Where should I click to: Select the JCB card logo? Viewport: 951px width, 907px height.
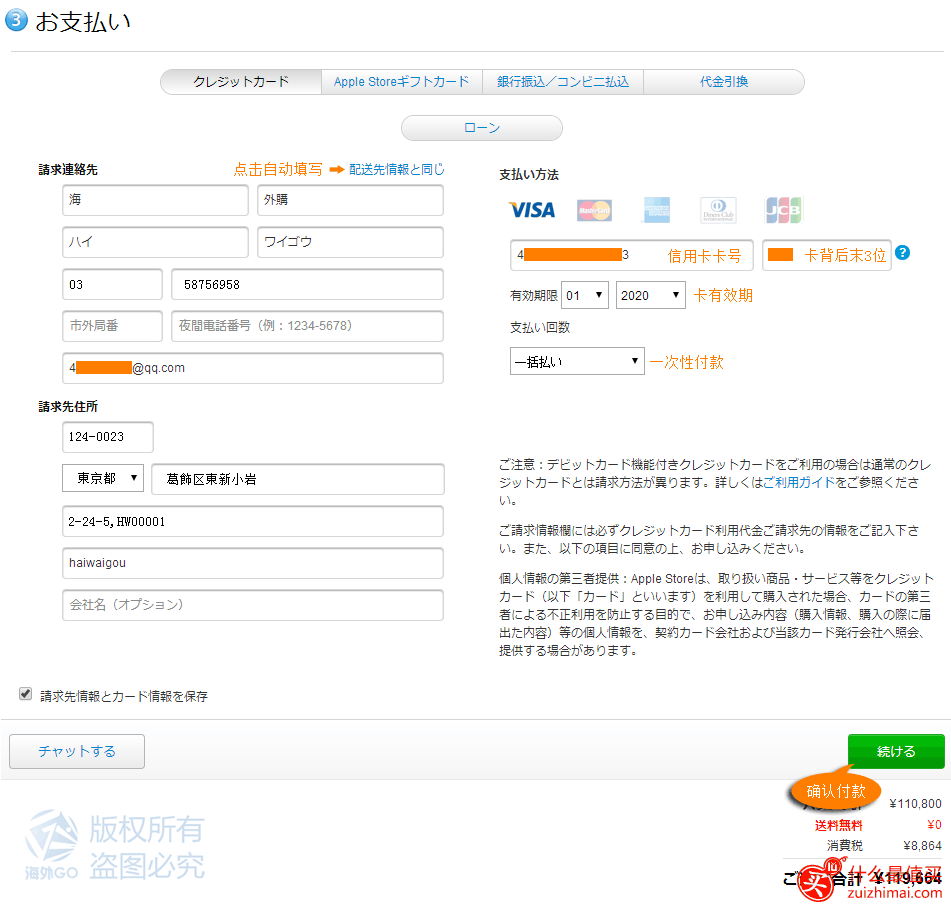tap(783, 210)
